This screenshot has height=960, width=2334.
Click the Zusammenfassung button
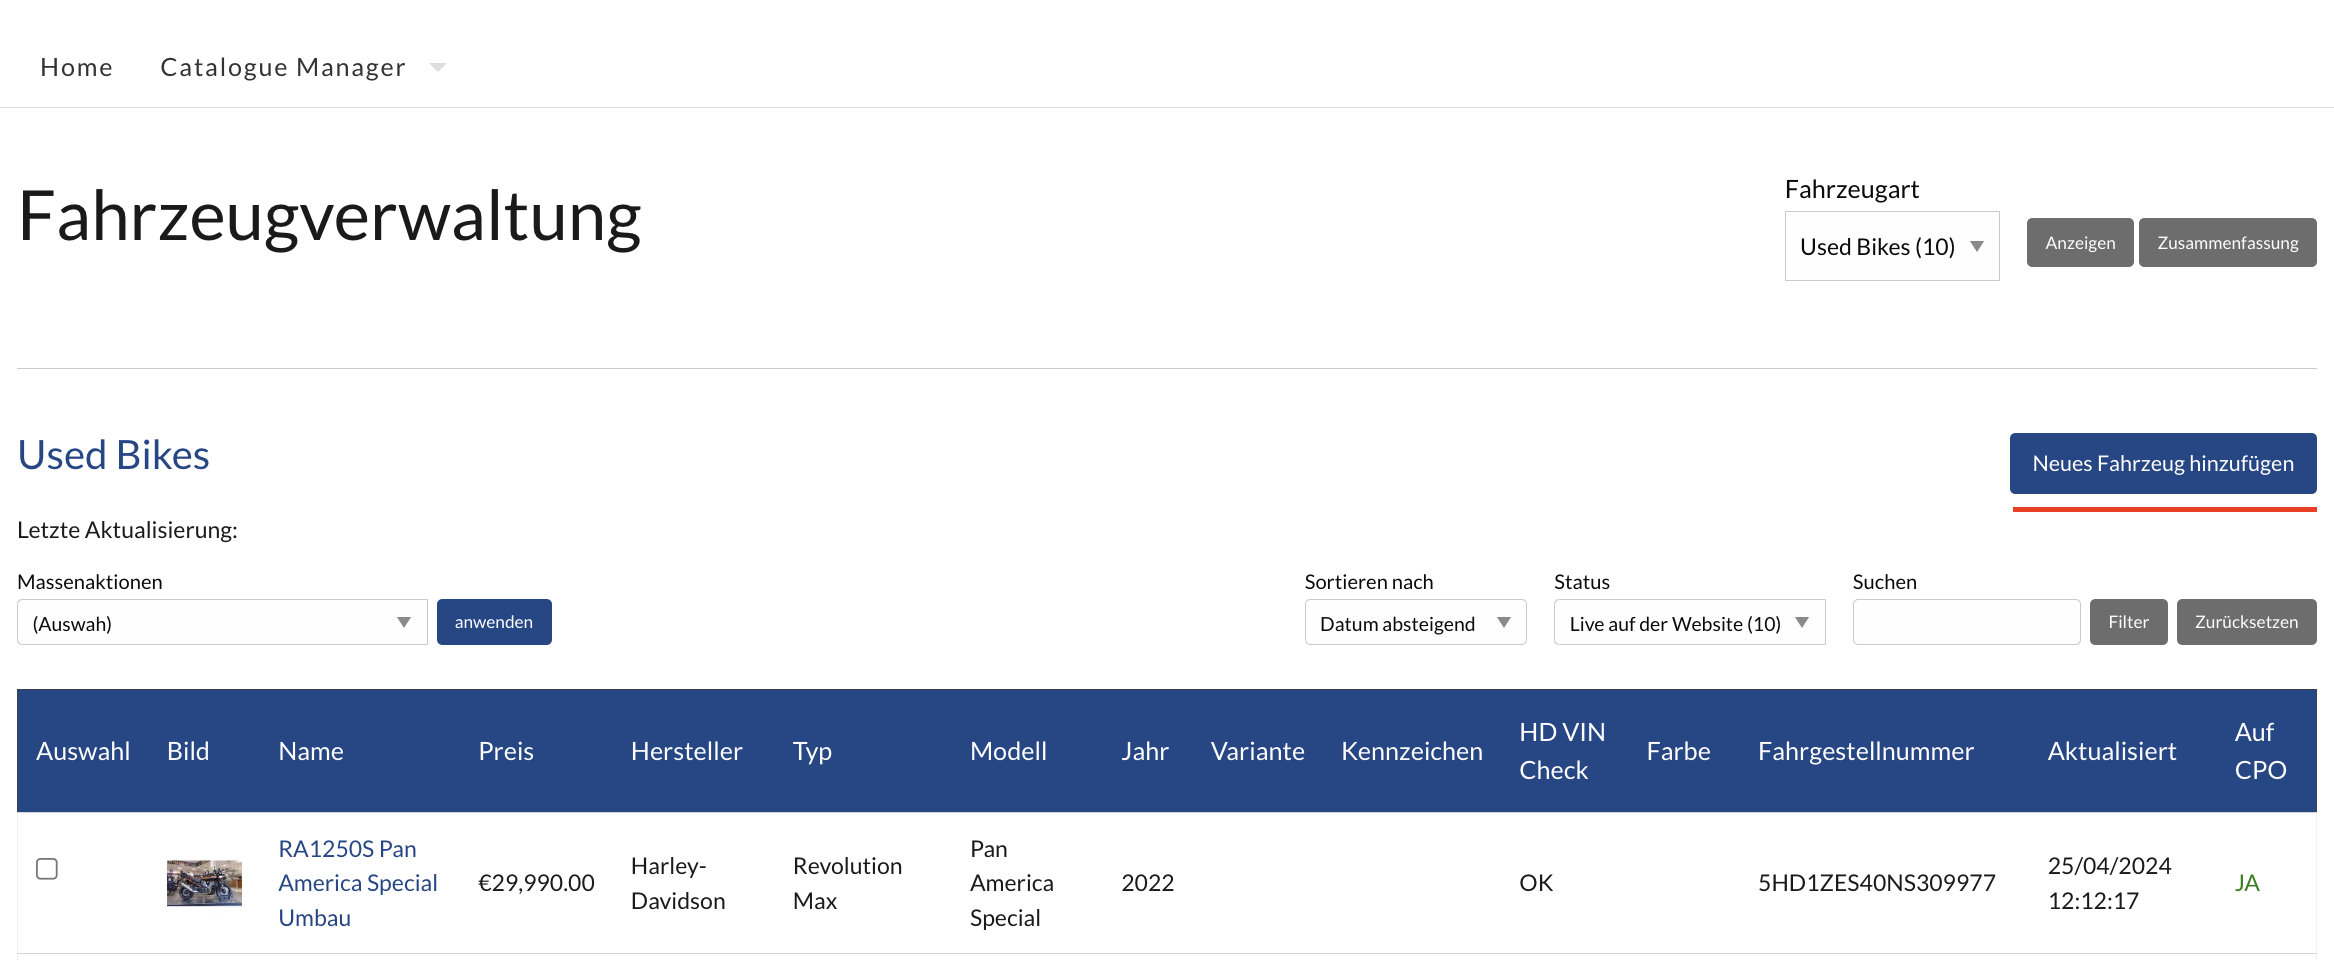(x=2227, y=242)
